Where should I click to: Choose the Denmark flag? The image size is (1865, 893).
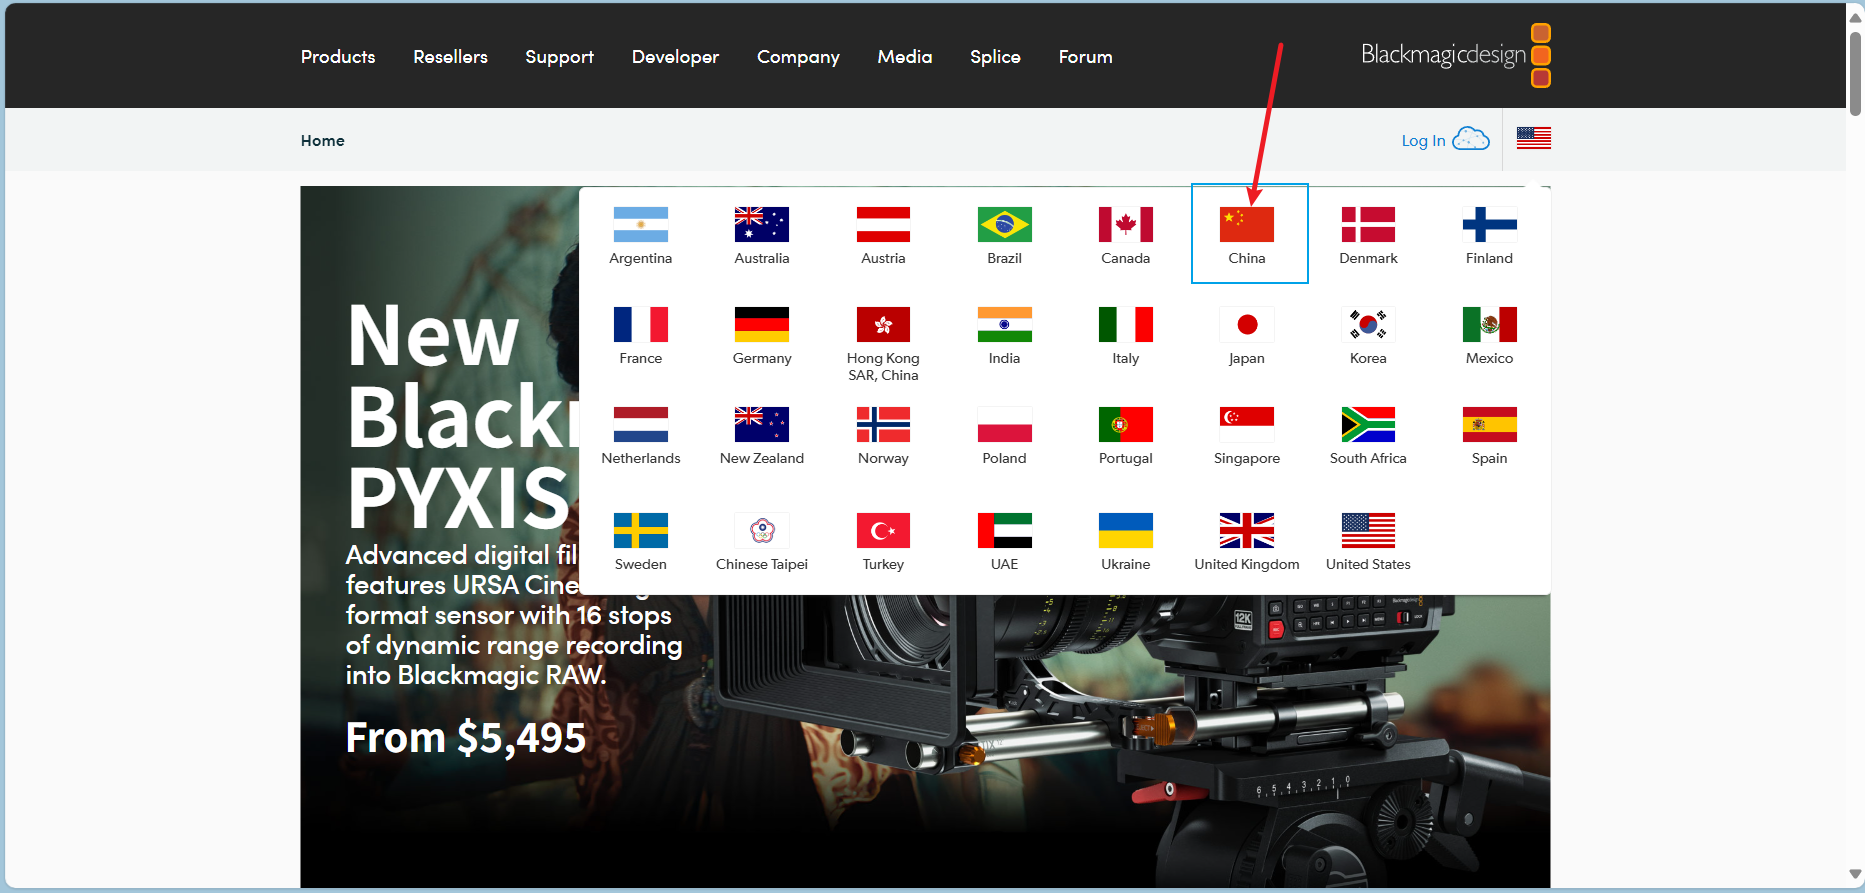[1368, 224]
